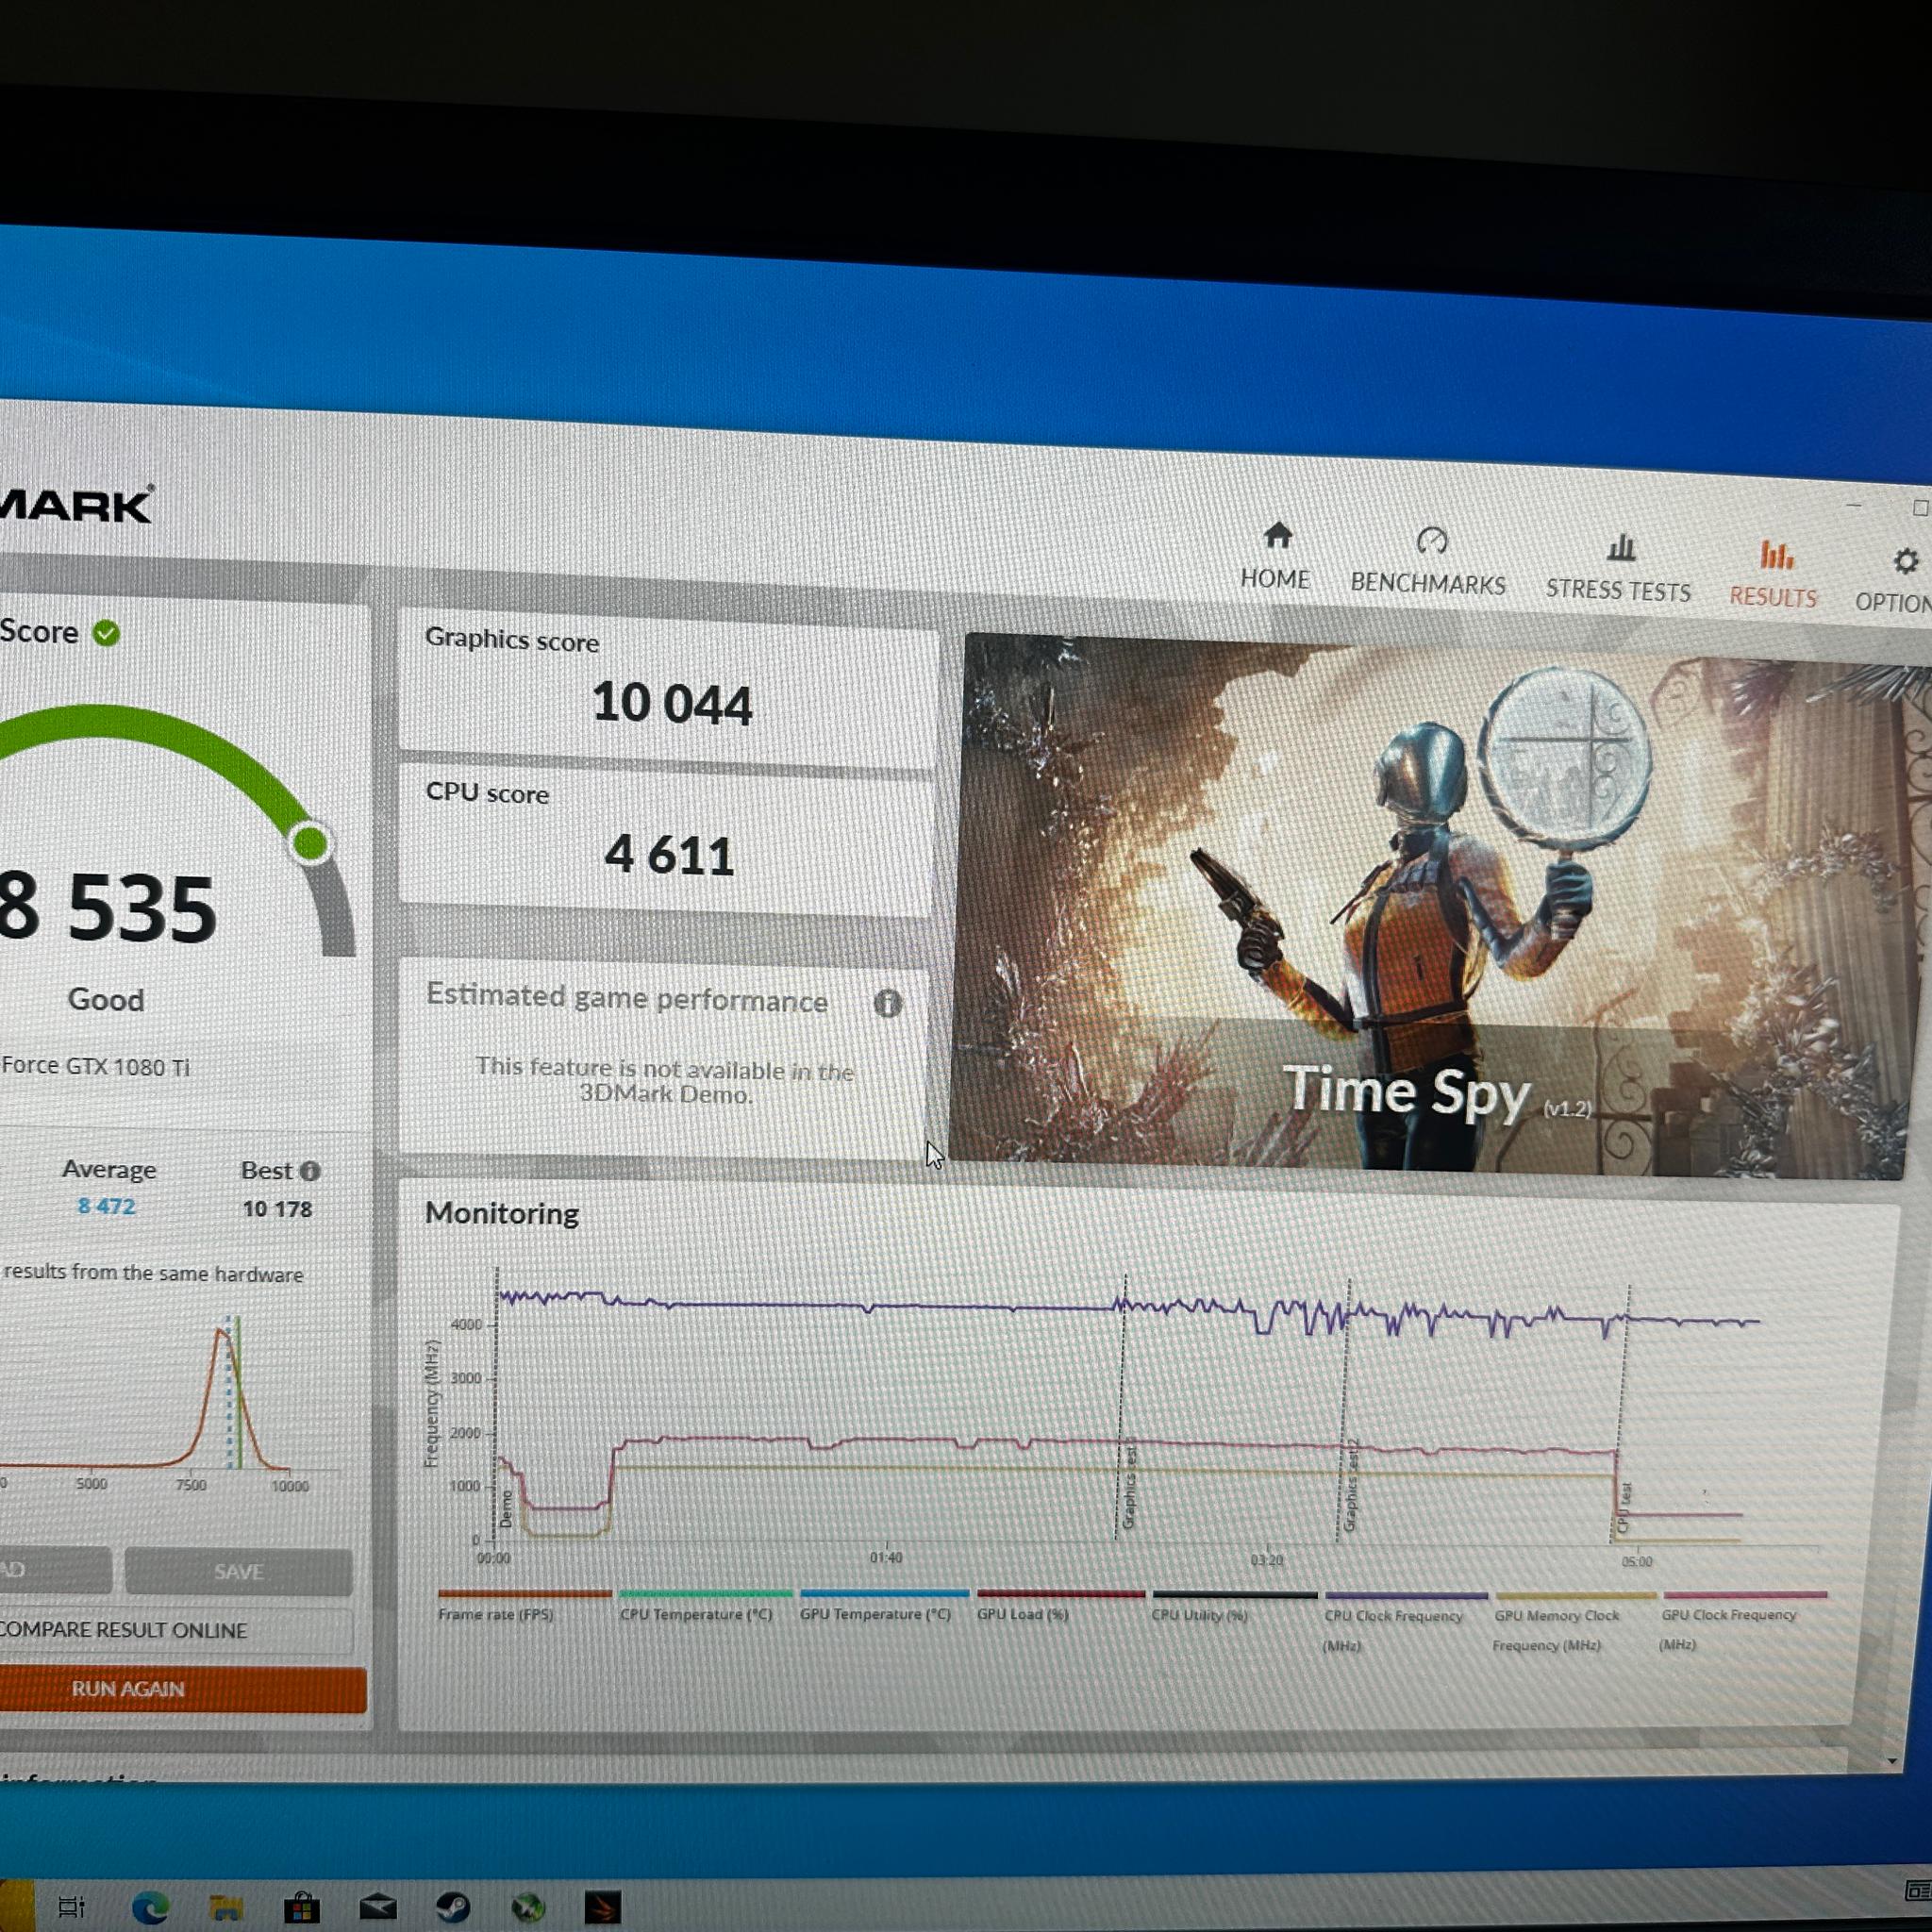Image resolution: width=1932 pixels, height=1932 pixels.
Task: Click the Graphics test 2 chart marker
Action: click(1350, 1487)
